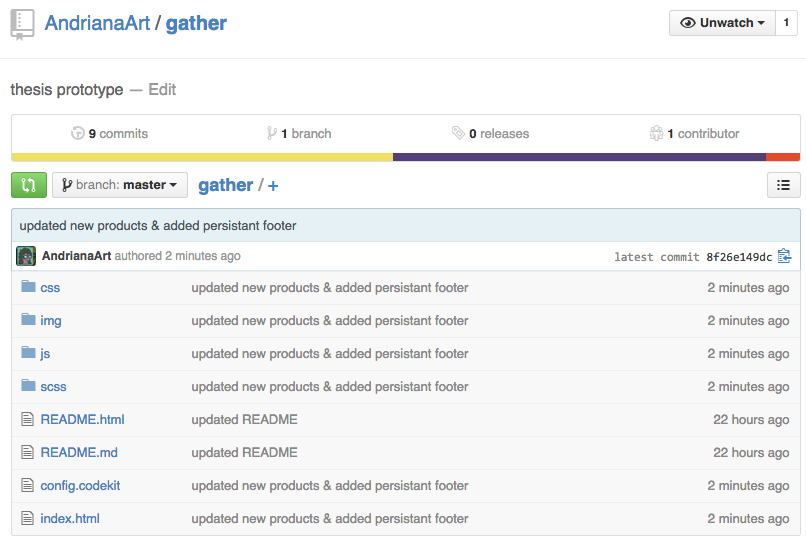806x544 pixels.
Task: Click the branch icon next to 1 branch
Action: click(272, 133)
